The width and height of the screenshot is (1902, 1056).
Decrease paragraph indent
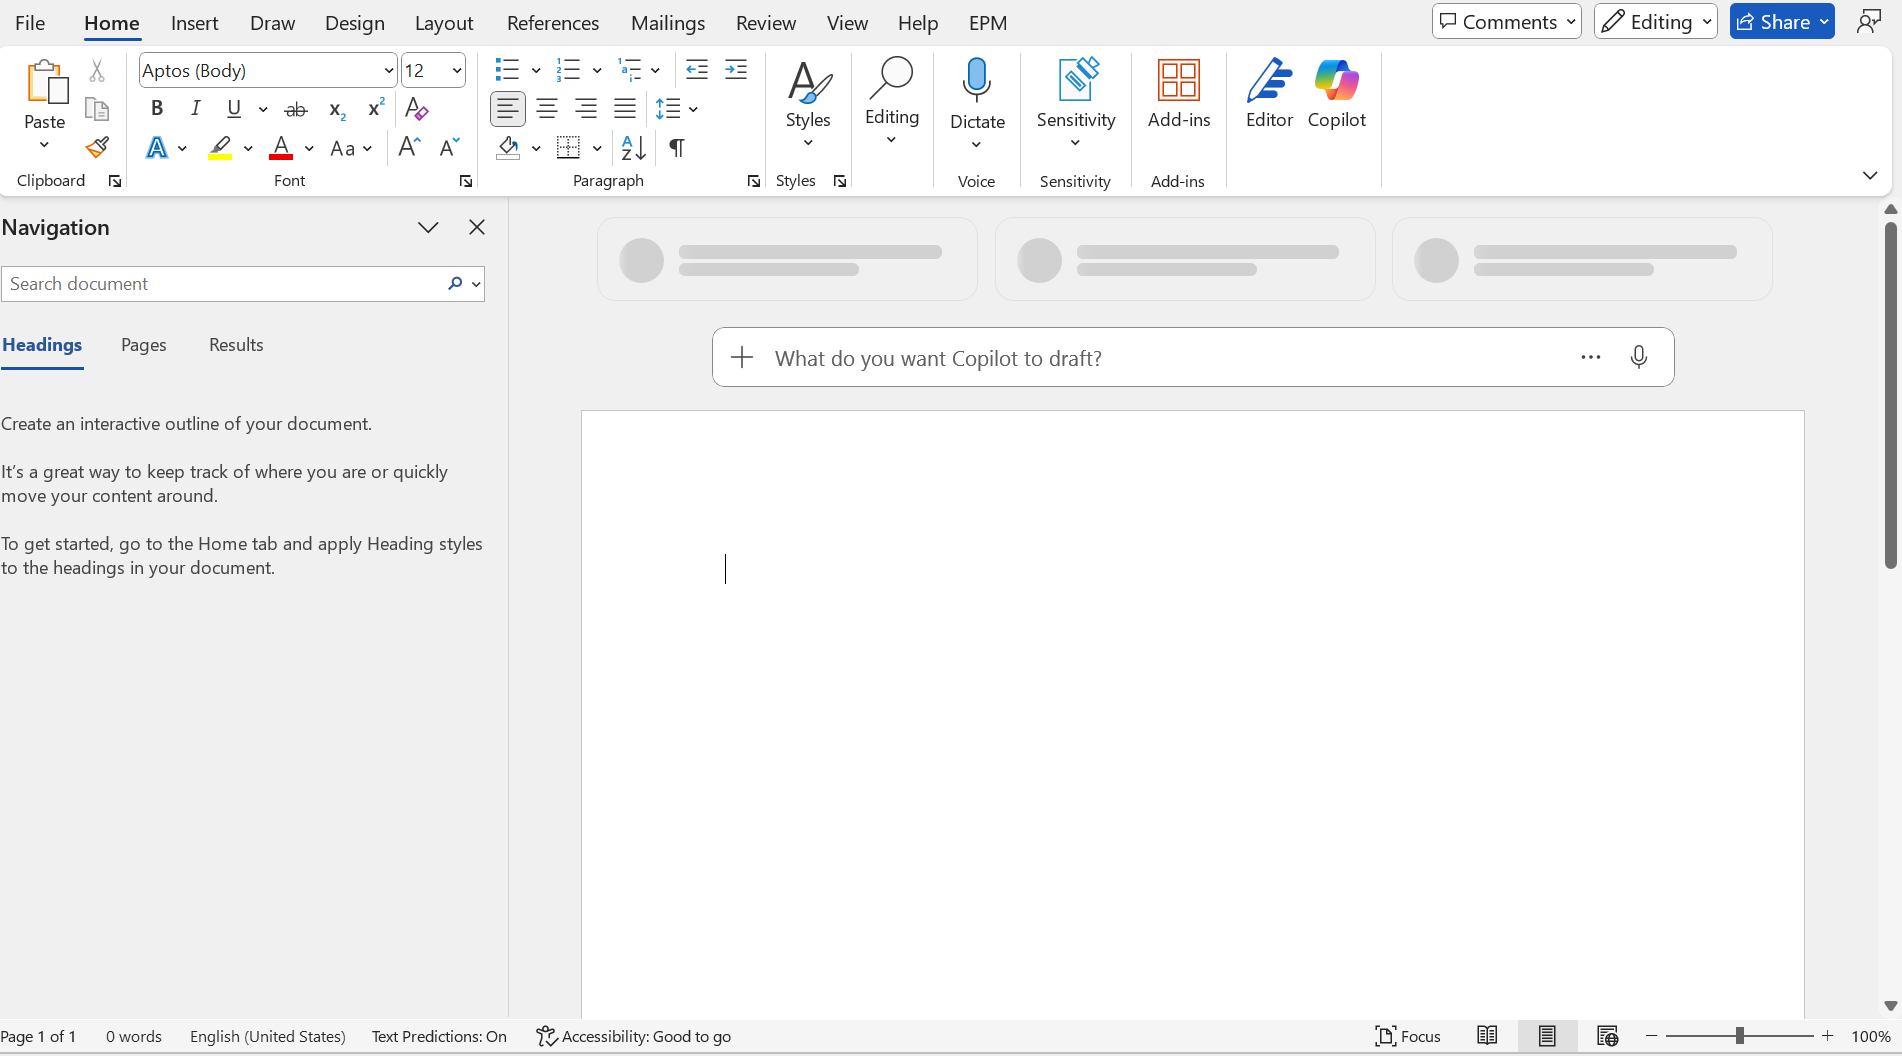(x=697, y=70)
